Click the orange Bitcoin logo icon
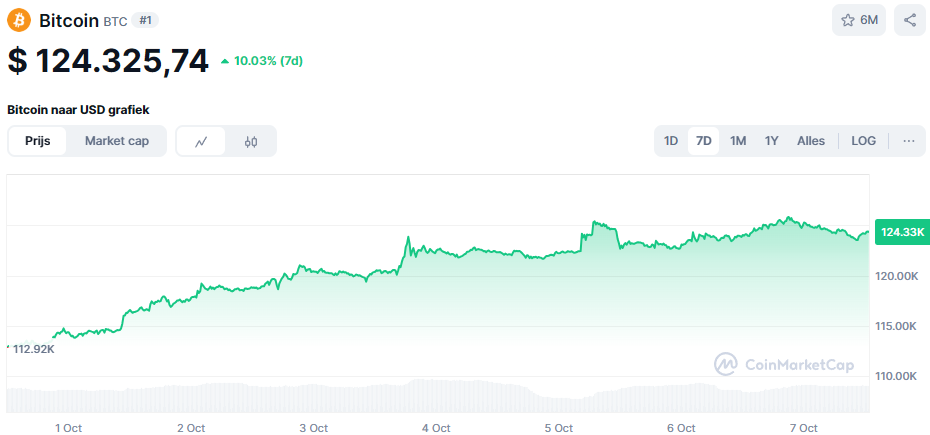930x435 pixels. coord(20,20)
